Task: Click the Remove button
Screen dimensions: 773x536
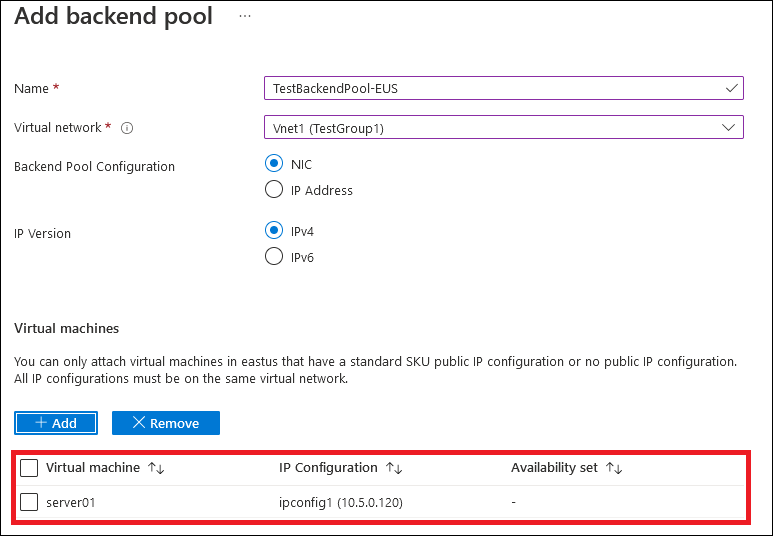Action: coord(166,423)
